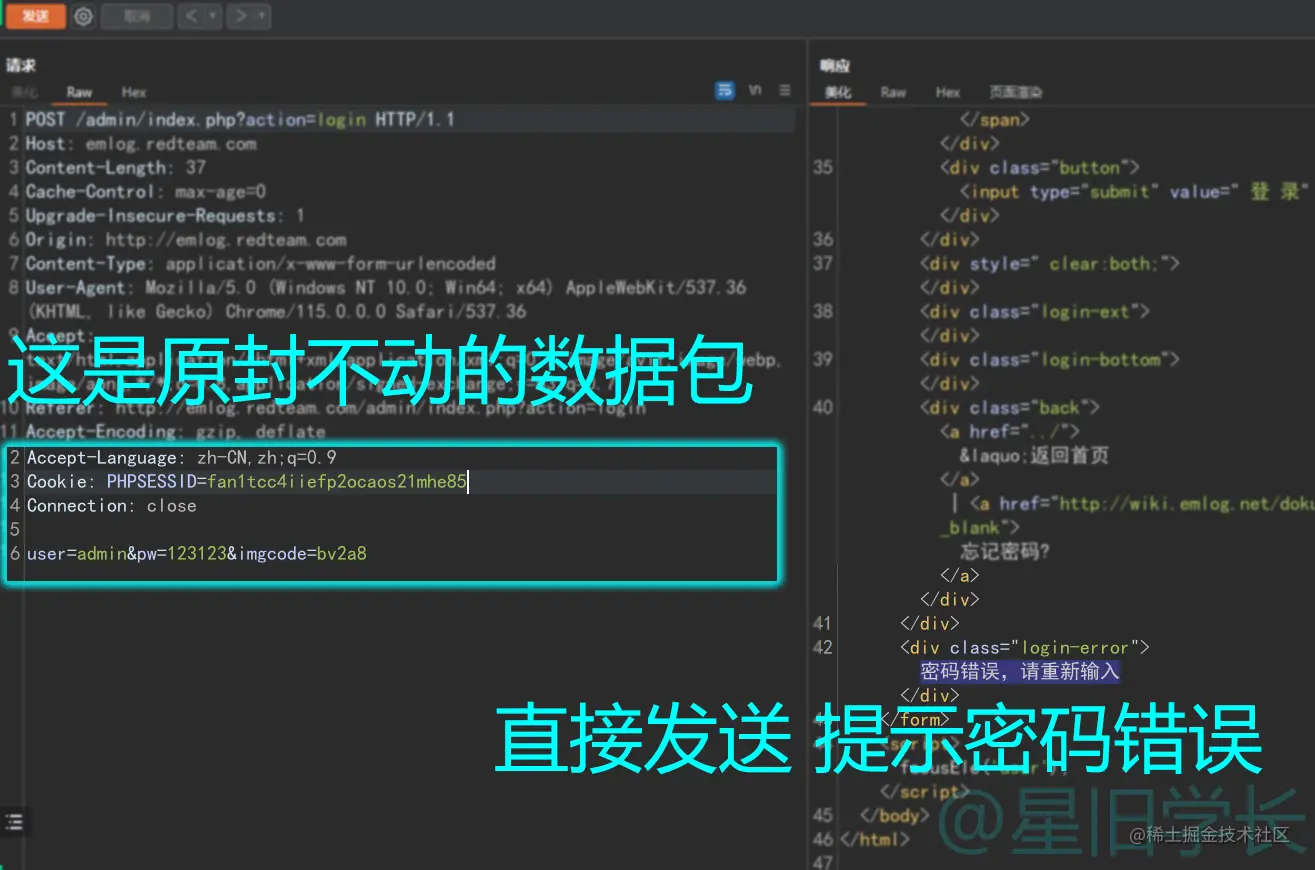Switch the response panel to the Raw tab
Viewport: 1315px width, 870px height.
(x=893, y=92)
